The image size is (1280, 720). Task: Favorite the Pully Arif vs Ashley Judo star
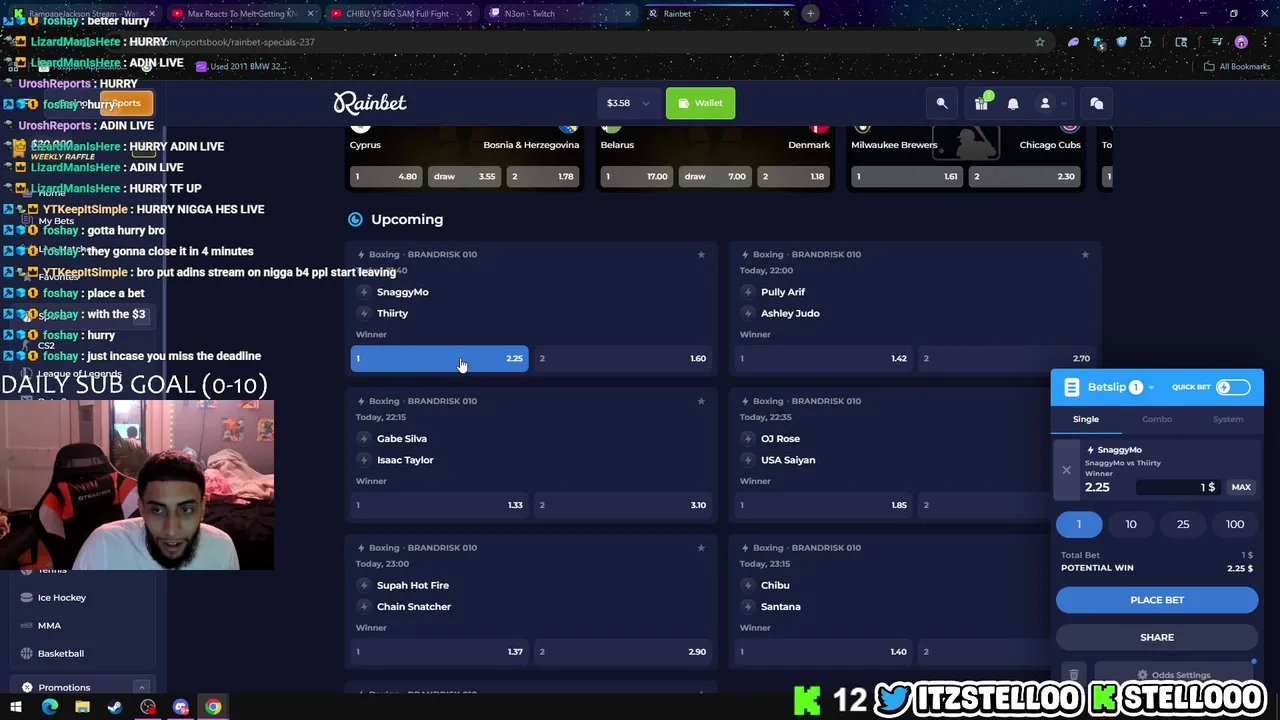(1085, 254)
